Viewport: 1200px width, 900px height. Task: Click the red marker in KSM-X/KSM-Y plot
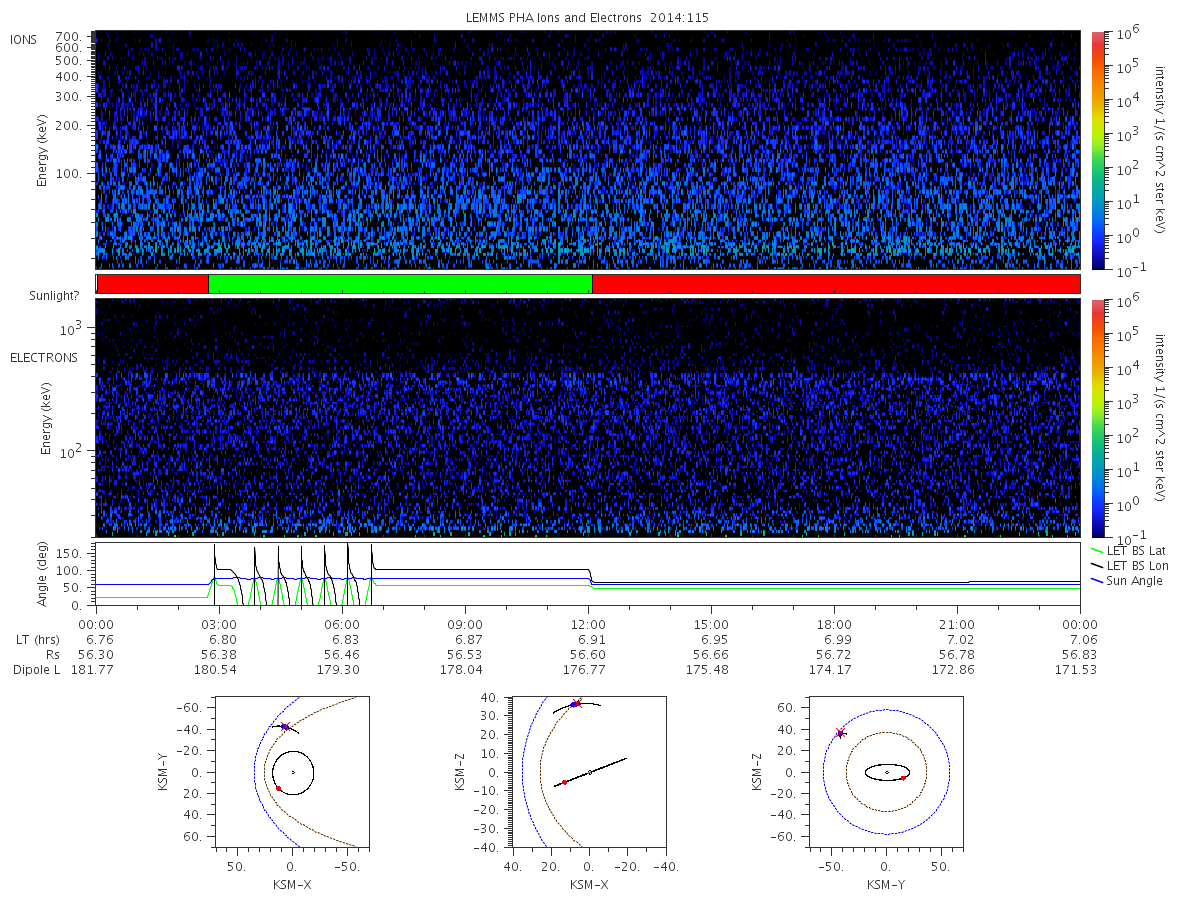[x=278, y=788]
